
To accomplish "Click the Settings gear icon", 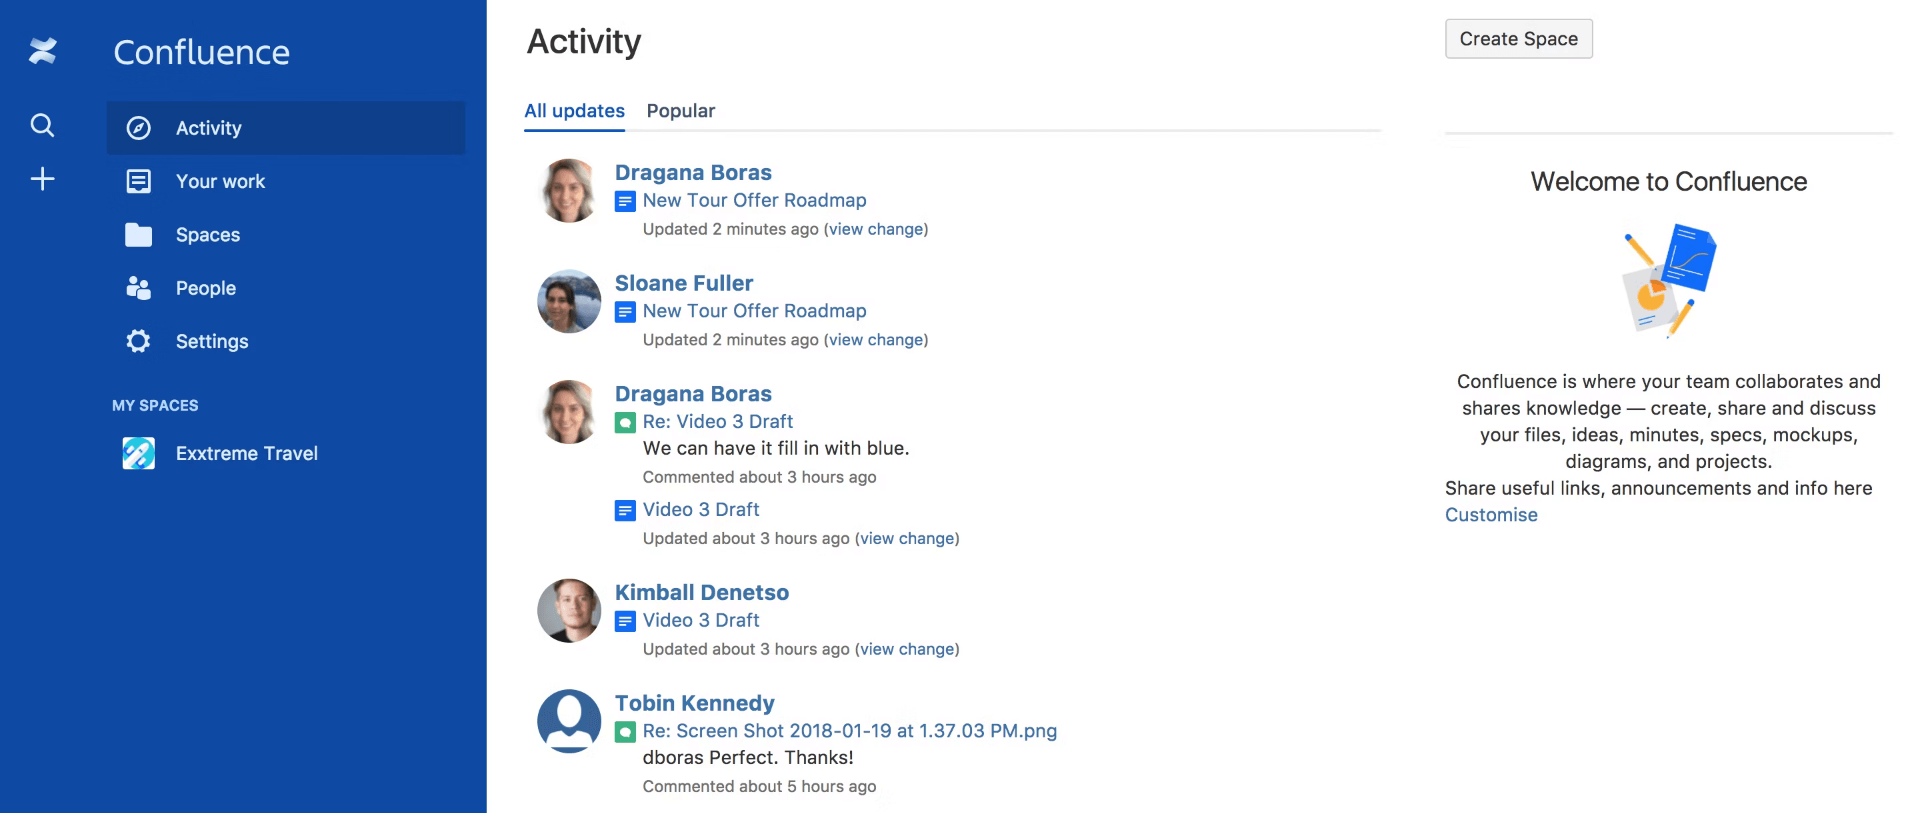I will 139,341.
